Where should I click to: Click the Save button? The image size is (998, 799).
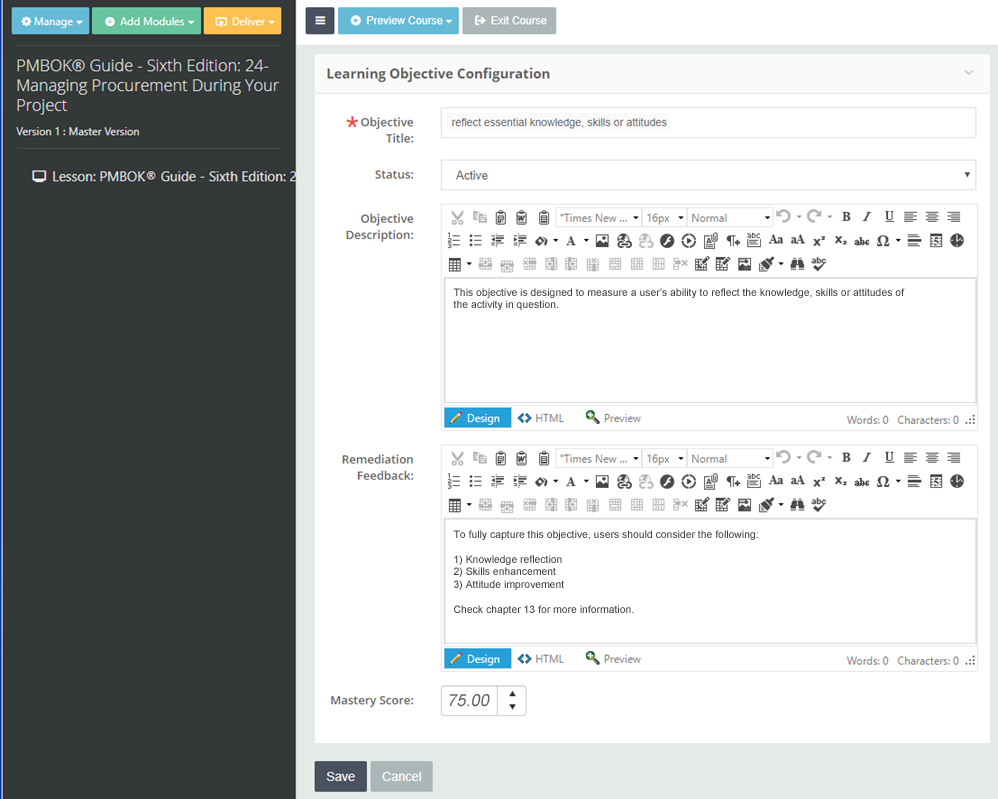[340, 777]
